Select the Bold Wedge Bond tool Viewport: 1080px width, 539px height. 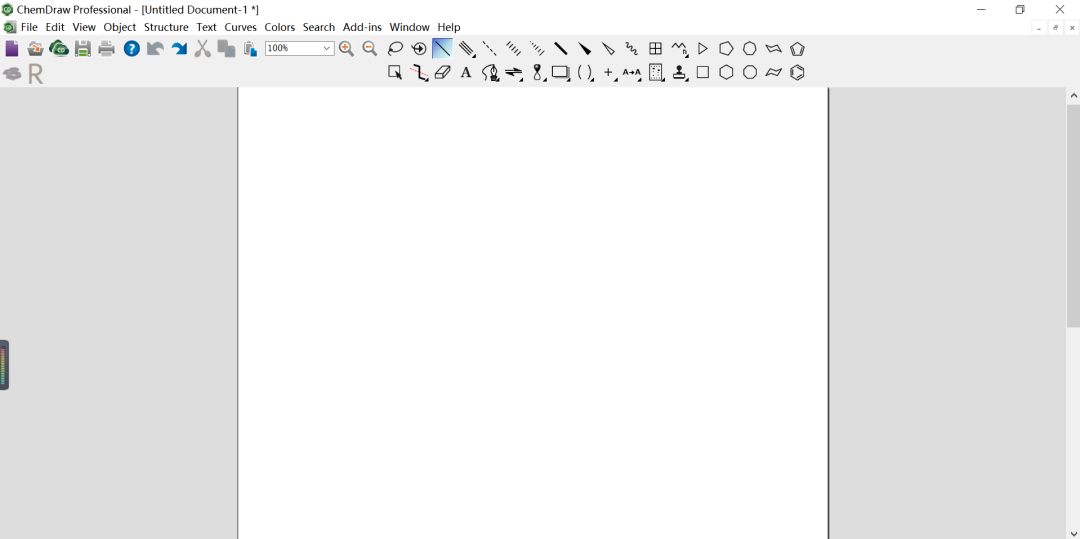click(x=584, y=48)
